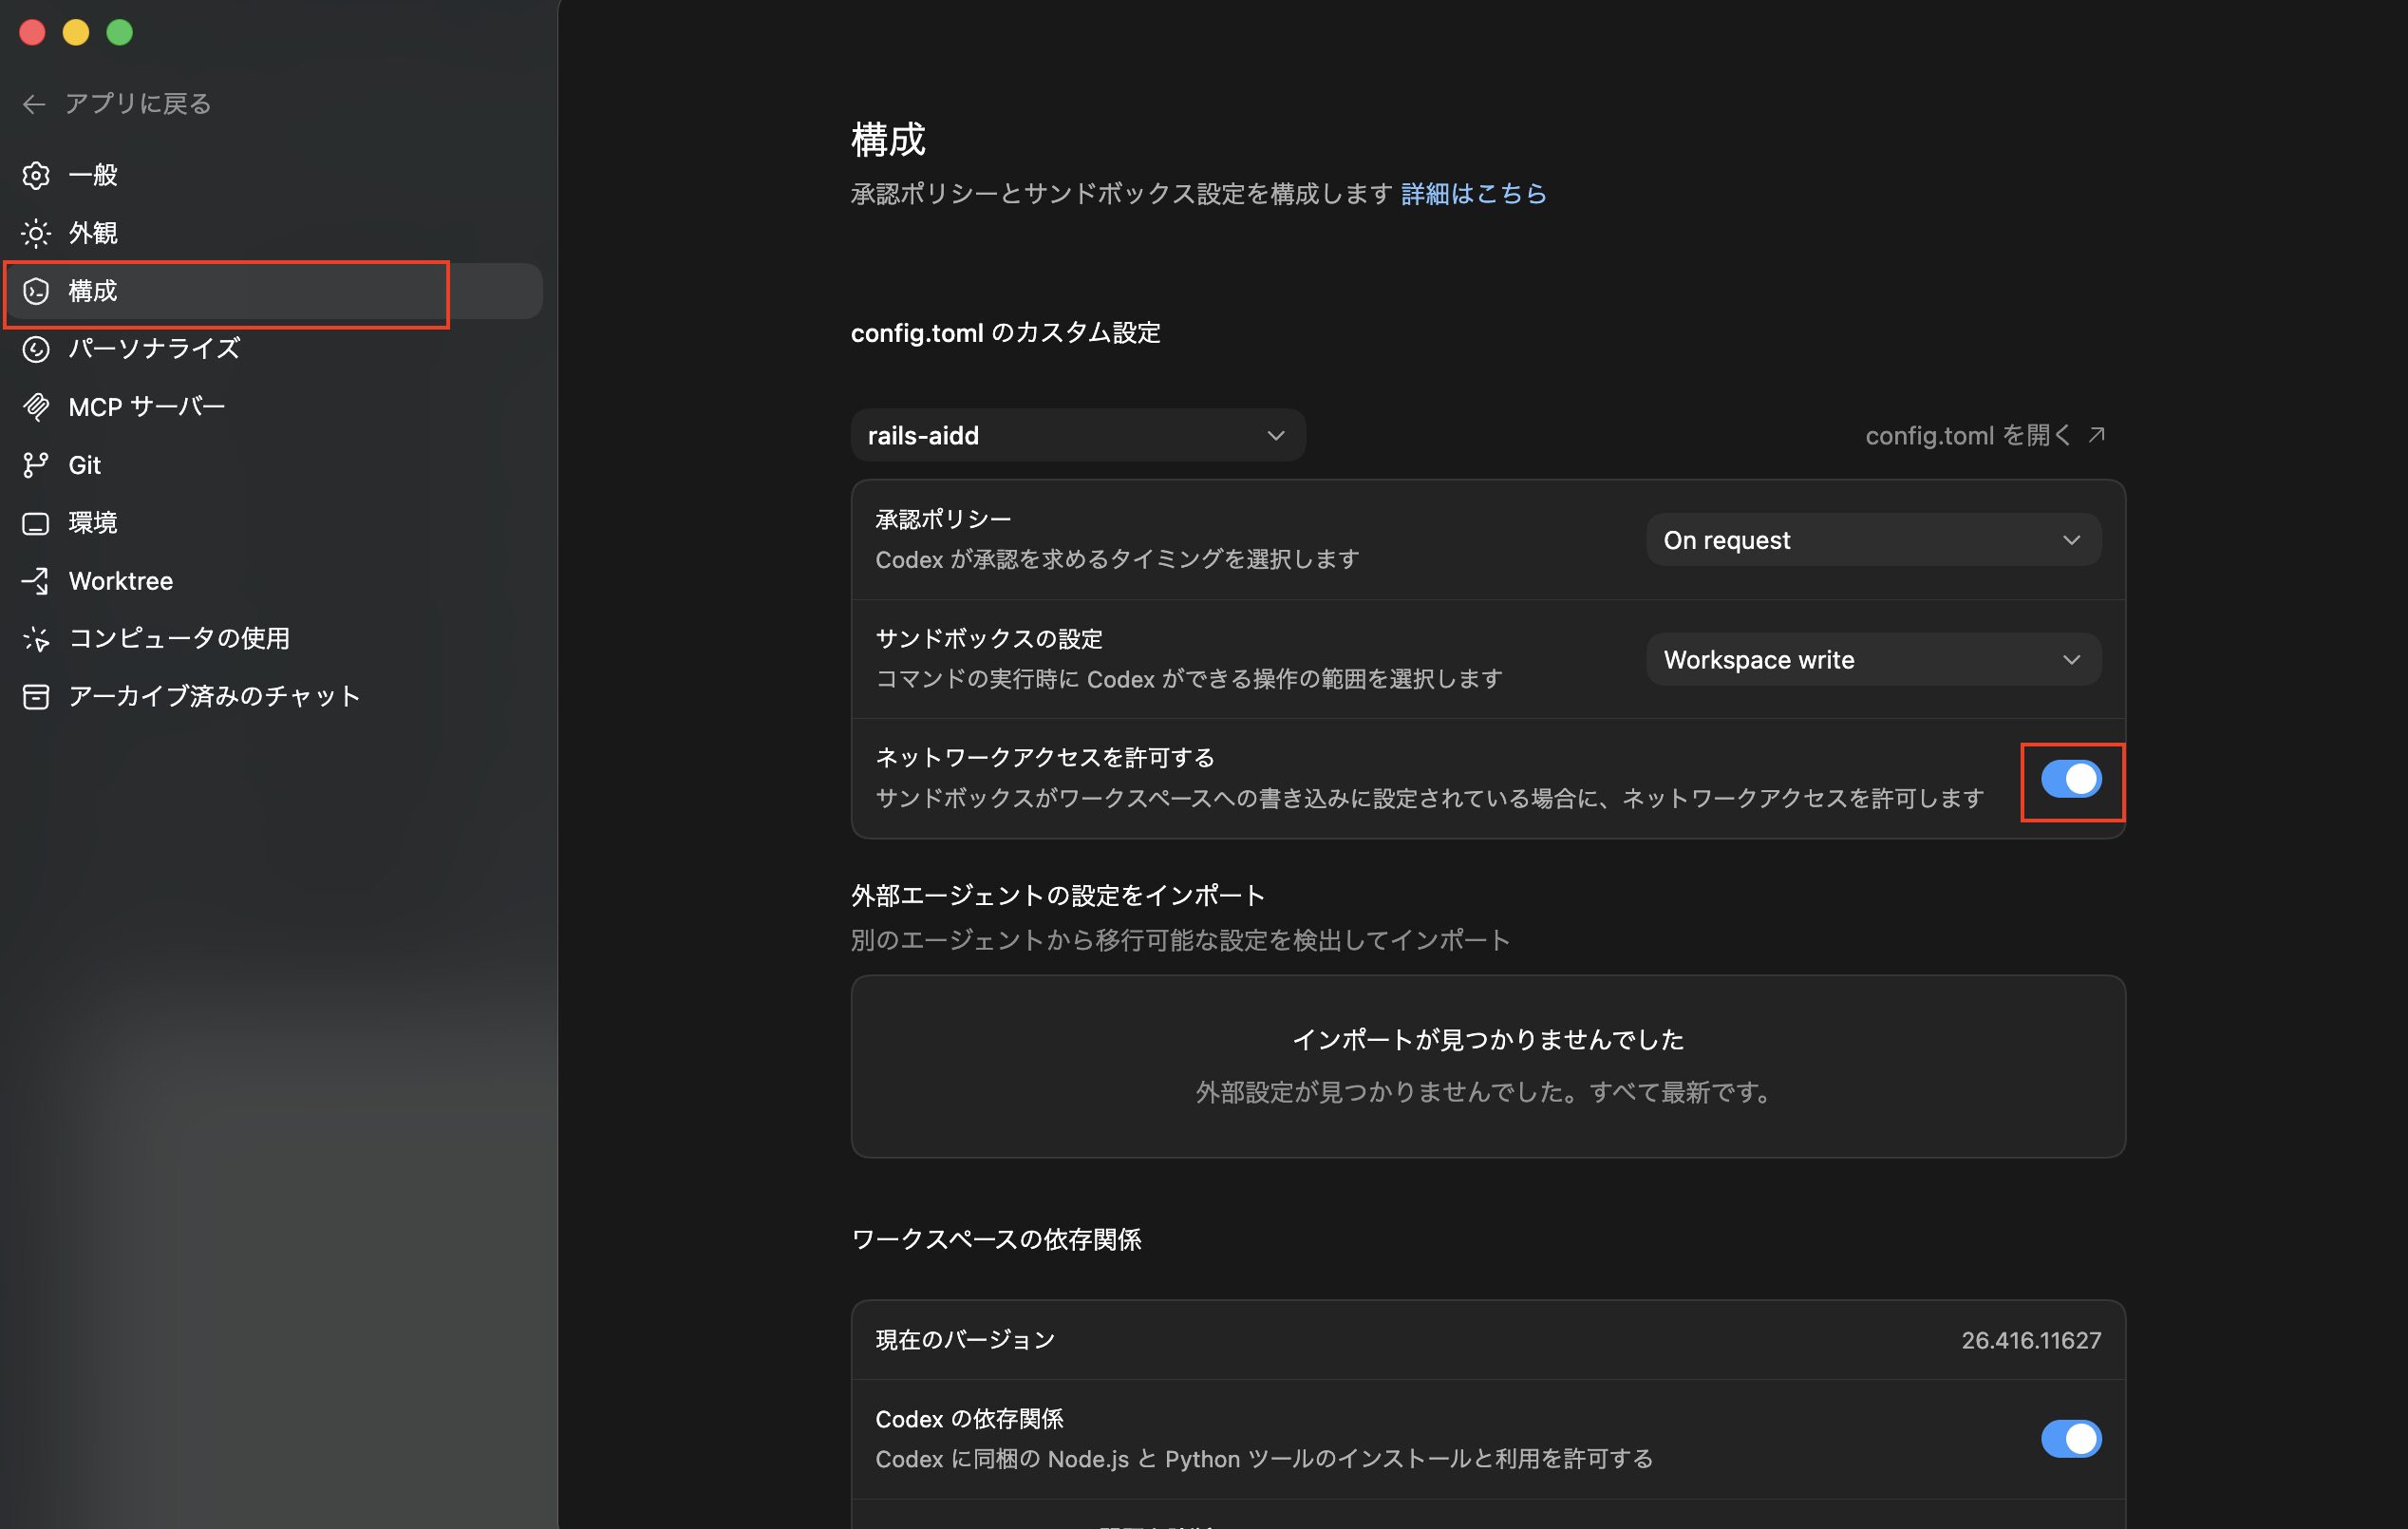Click the アーカイブ済みのチャット archive icon
Screen dimensions: 2408x1529
pos(36,697)
